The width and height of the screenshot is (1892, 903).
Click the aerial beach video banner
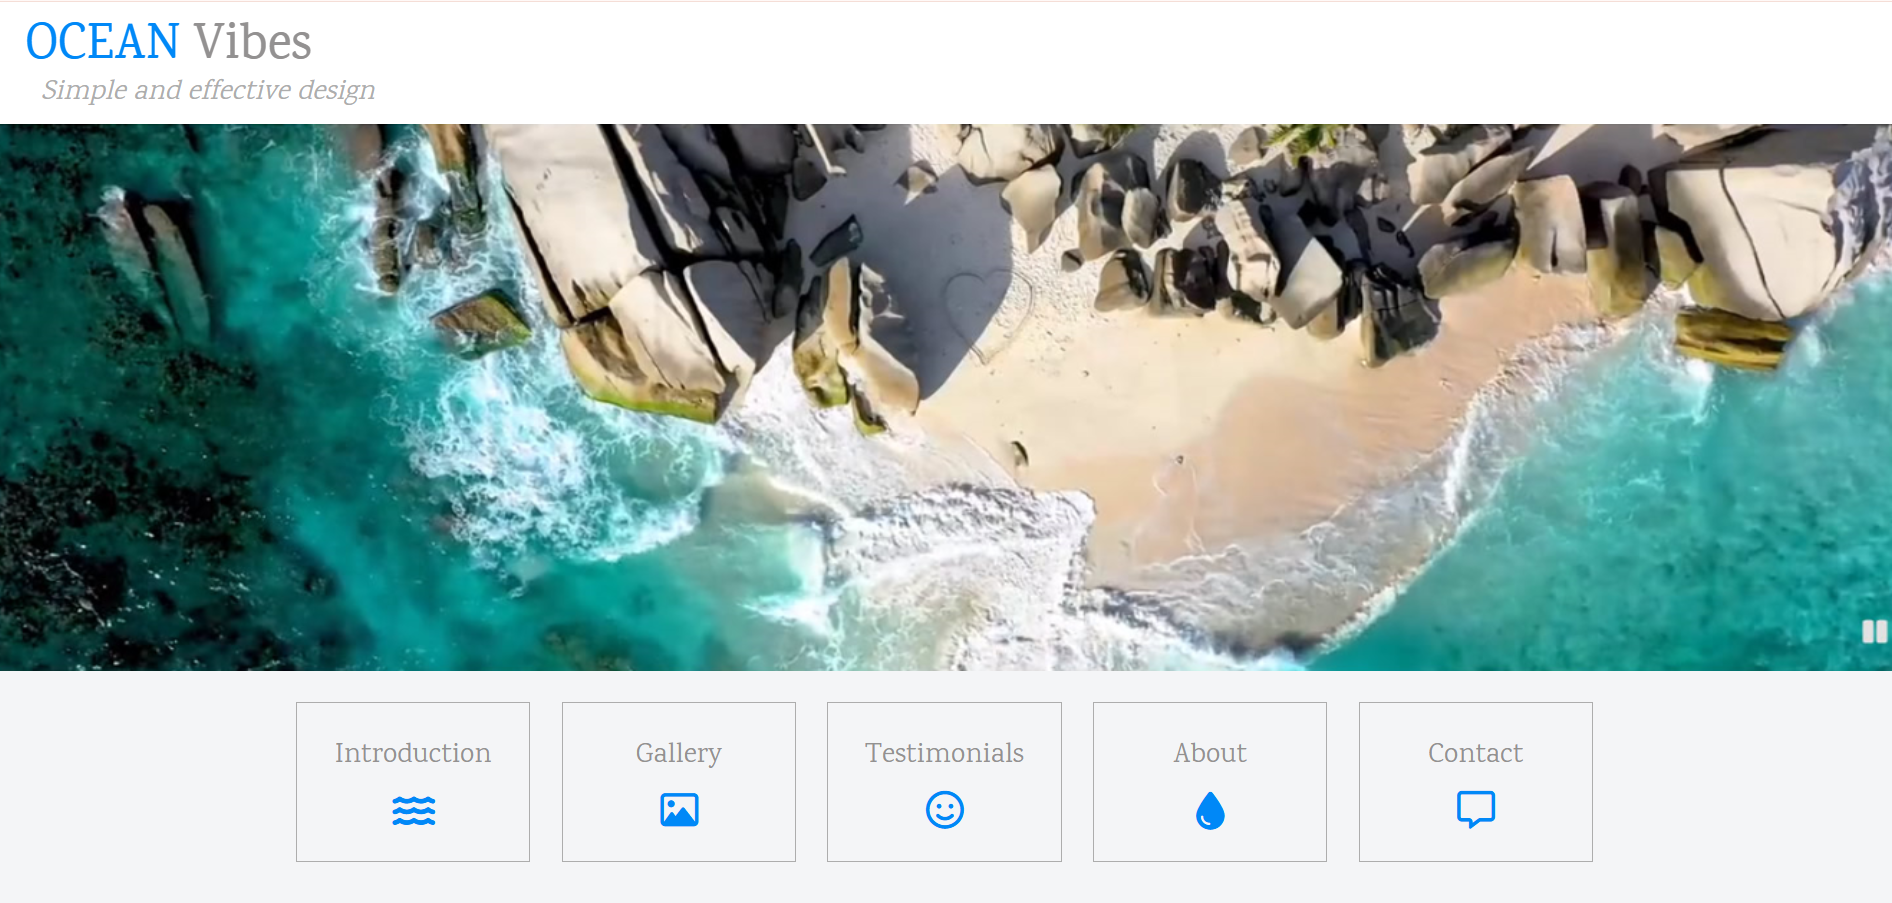(946, 397)
